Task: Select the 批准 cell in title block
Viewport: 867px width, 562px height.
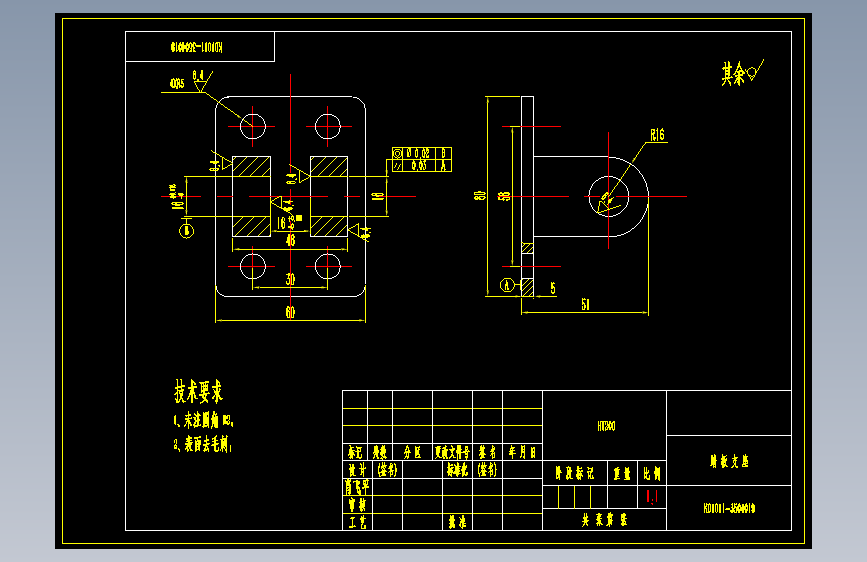Action: 457,522
